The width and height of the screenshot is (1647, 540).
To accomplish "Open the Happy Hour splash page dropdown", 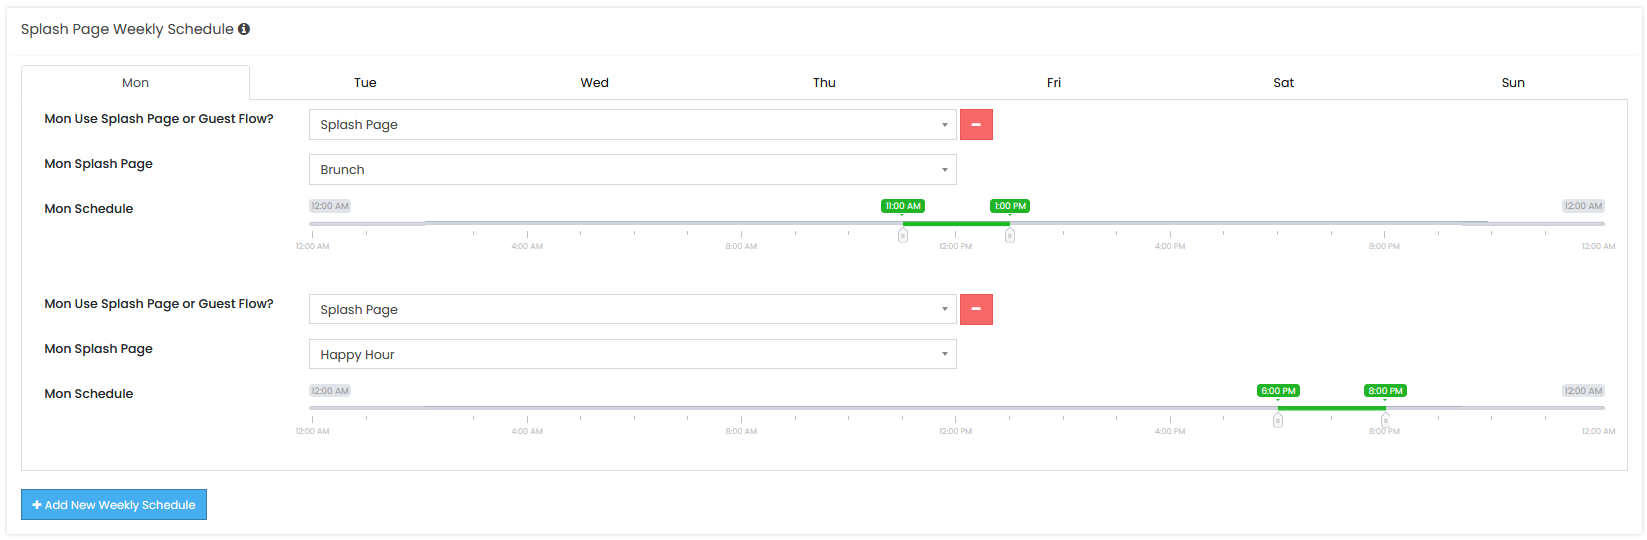I will (x=632, y=355).
